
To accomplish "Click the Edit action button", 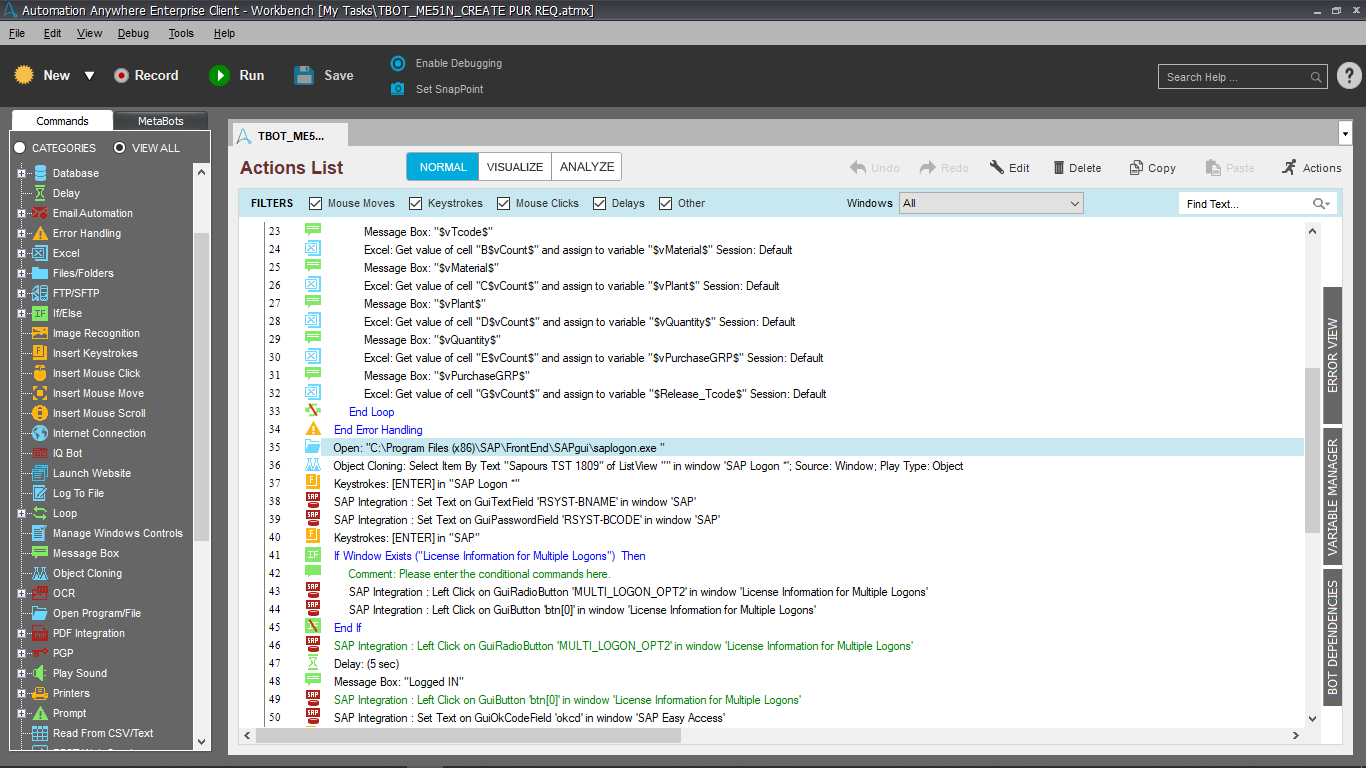I will (1009, 168).
